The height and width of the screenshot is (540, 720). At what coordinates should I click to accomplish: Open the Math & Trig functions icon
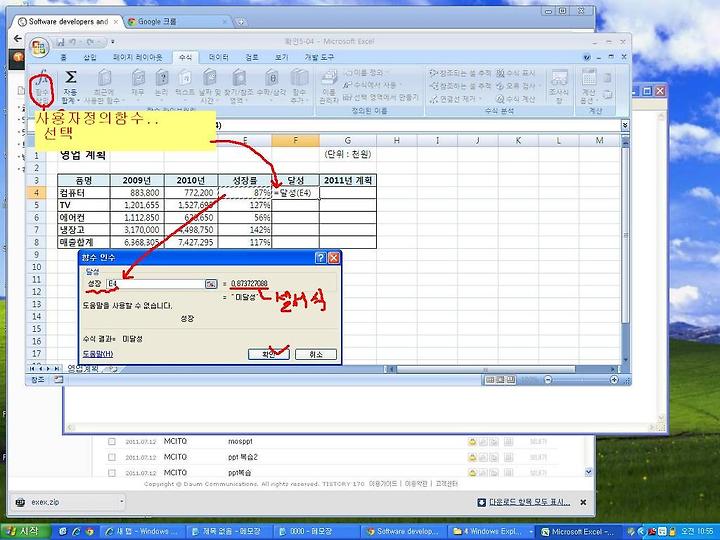point(271,77)
